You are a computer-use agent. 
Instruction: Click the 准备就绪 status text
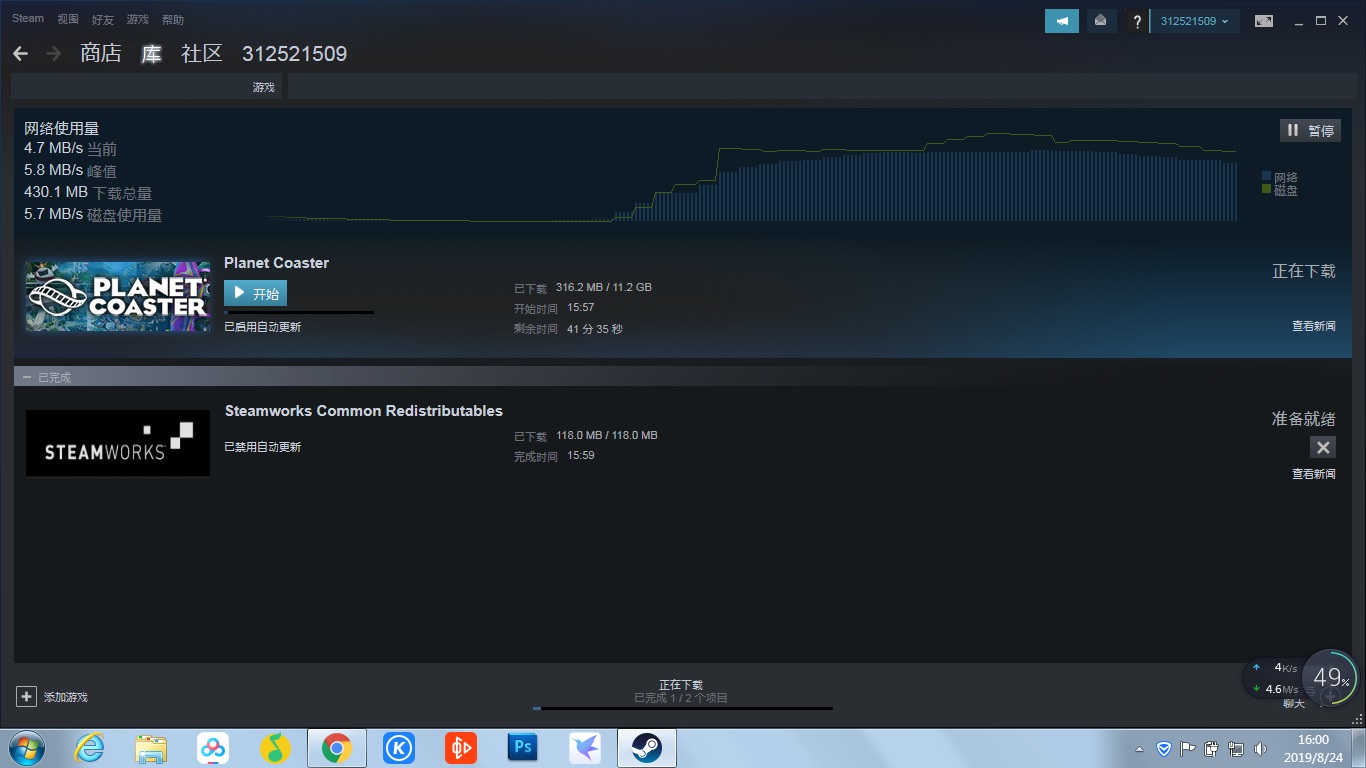(1304, 419)
